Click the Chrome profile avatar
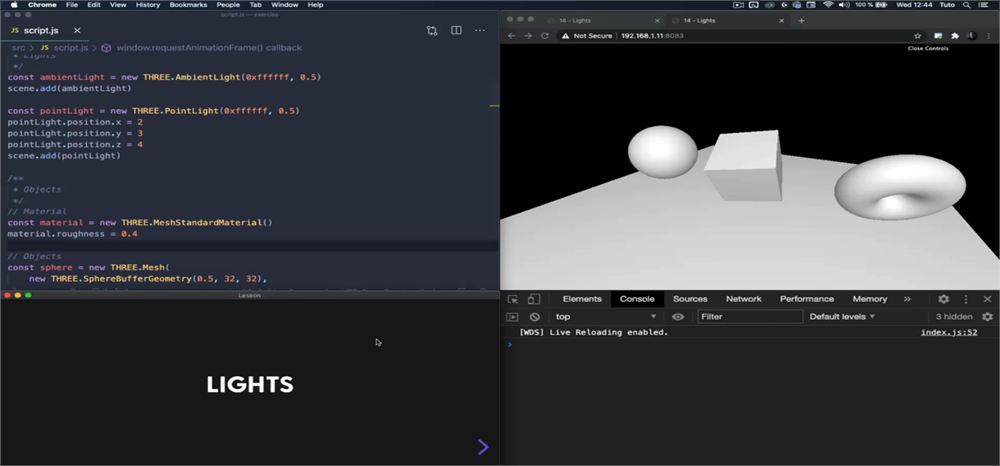1000x466 pixels. pyautogui.click(x=971, y=36)
